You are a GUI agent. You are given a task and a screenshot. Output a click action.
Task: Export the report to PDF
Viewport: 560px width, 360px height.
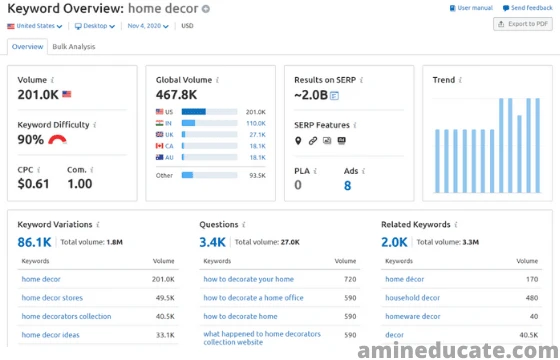pos(523,24)
